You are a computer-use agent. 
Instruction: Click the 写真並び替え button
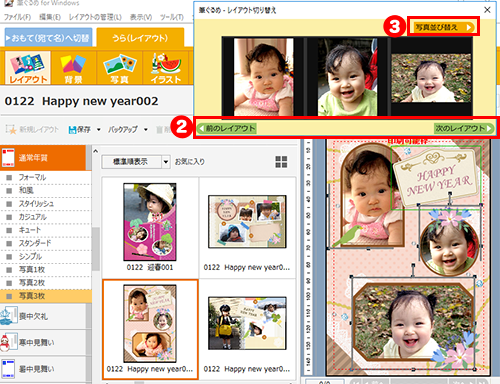(x=443, y=27)
